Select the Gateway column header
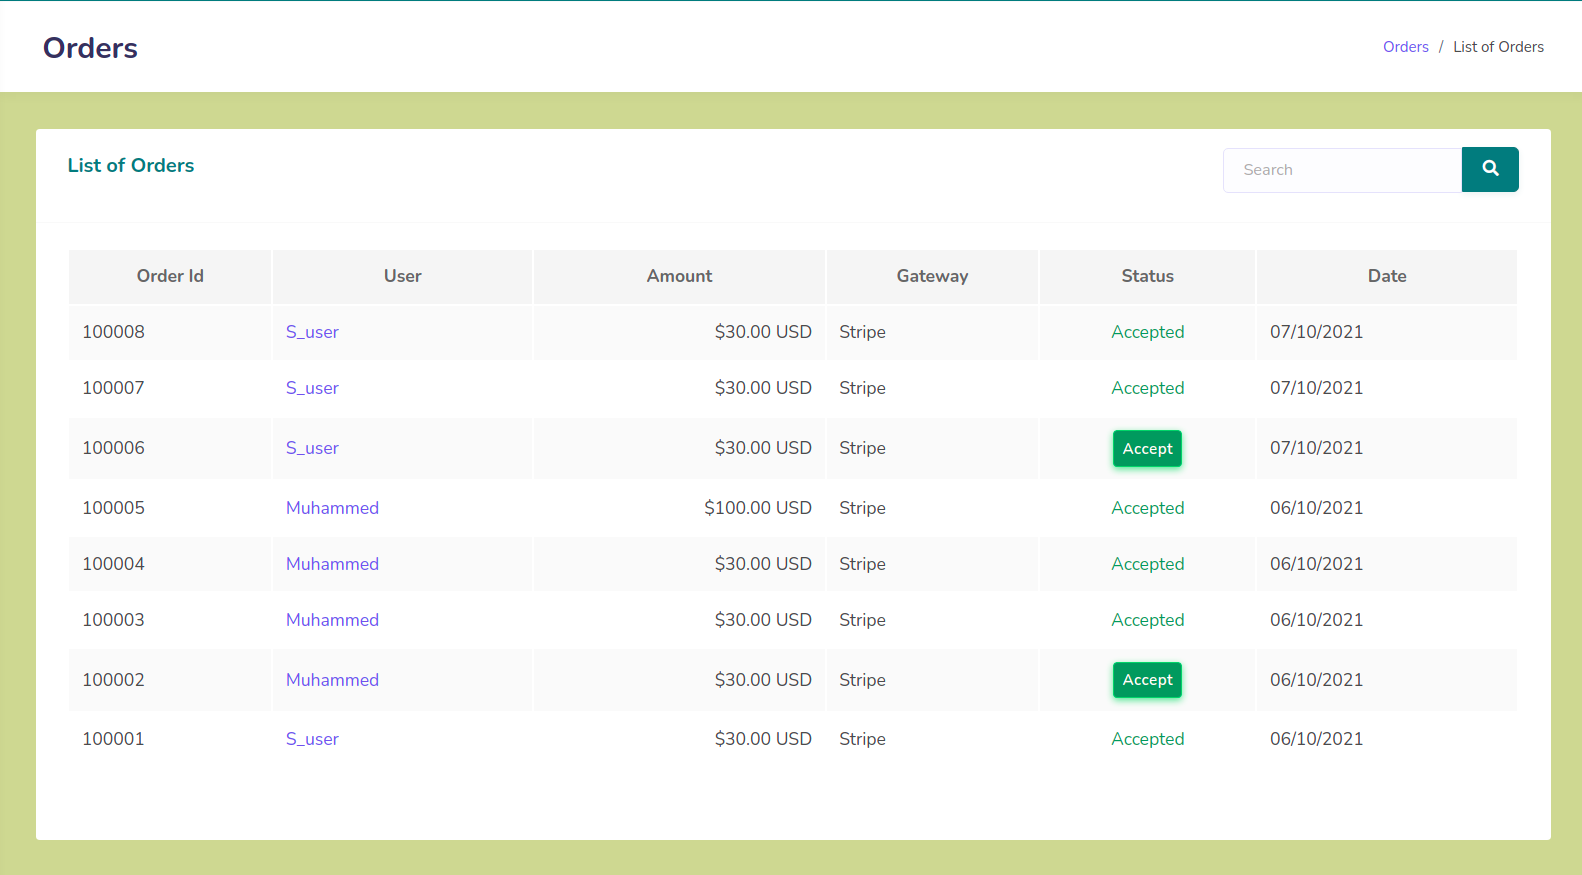The image size is (1582, 875). point(932,276)
